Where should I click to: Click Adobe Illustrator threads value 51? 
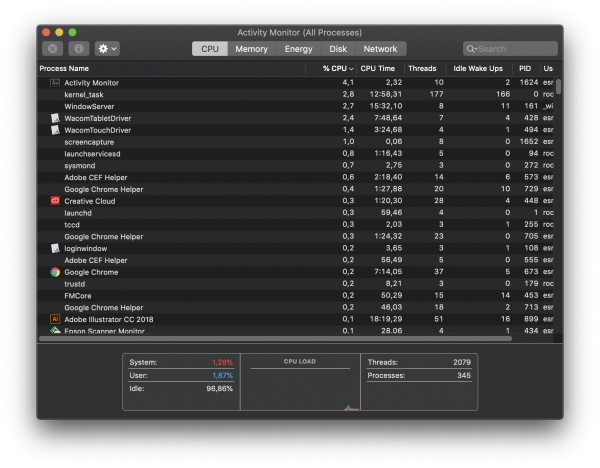(439, 319)
